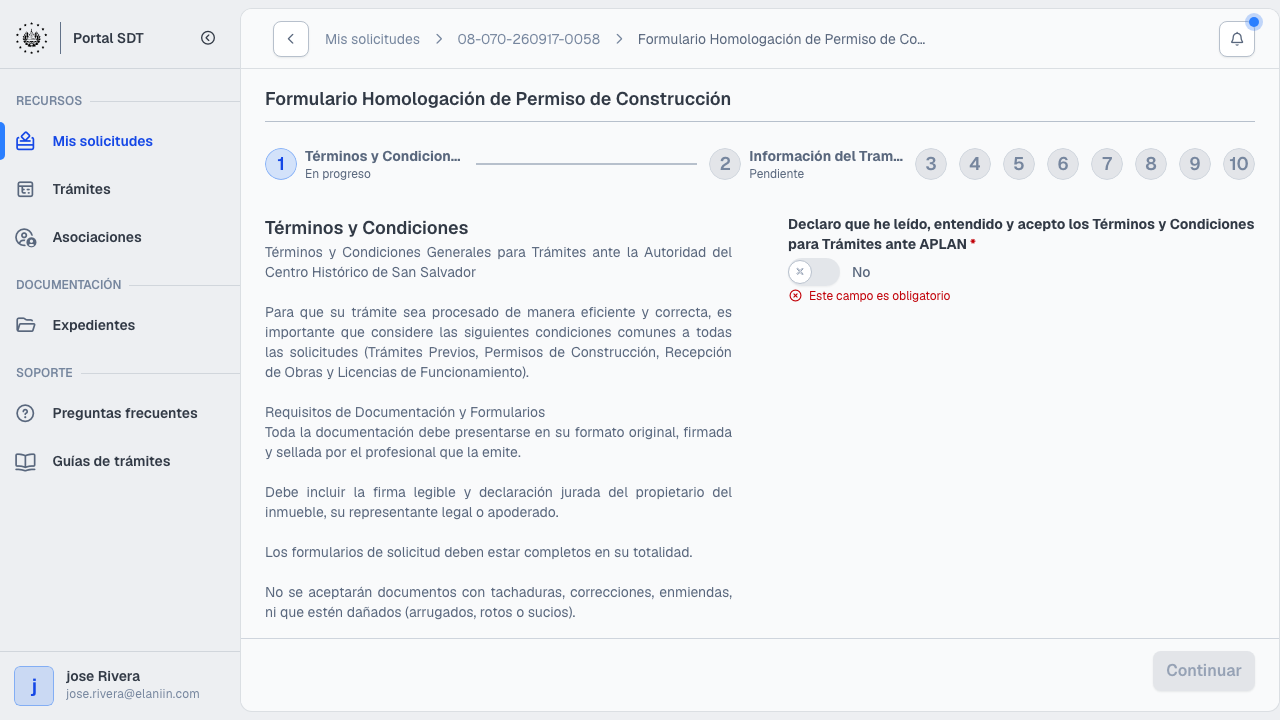Click the Portal SDT title text
Viewport: 1280px width, 720px height.
coord(108,38)
